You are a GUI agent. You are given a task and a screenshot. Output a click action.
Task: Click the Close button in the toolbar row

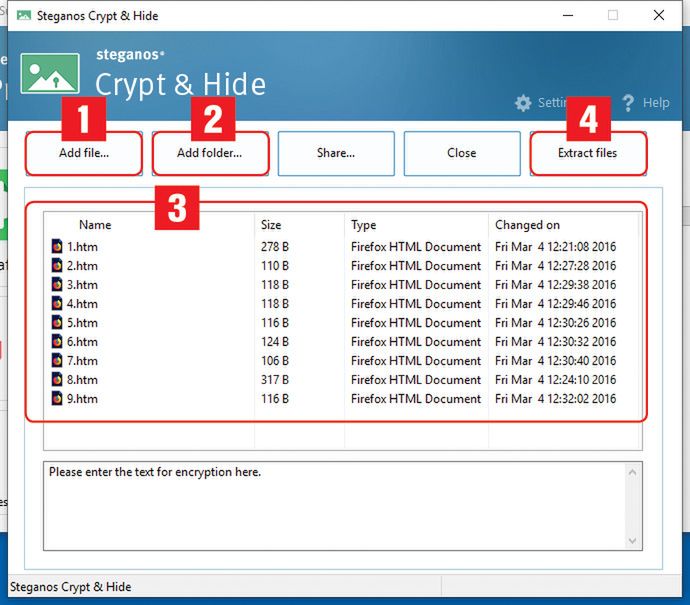462,153
